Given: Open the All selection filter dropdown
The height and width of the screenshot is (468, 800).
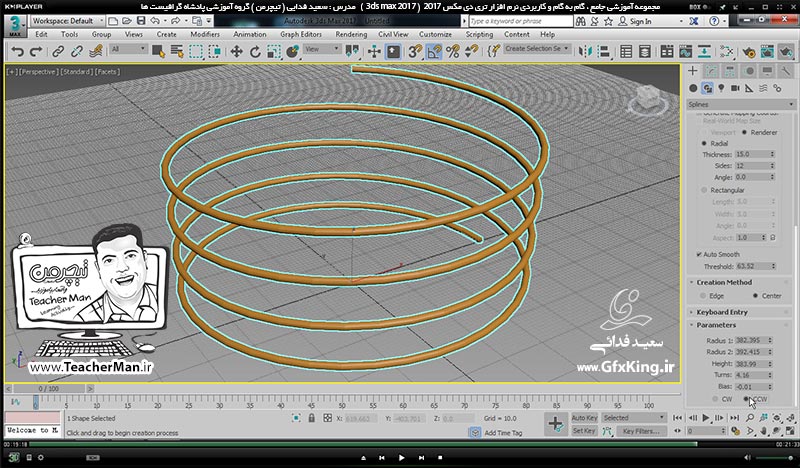Looking at the screenshot, I should pyautogui.click(x=129, y=49).
